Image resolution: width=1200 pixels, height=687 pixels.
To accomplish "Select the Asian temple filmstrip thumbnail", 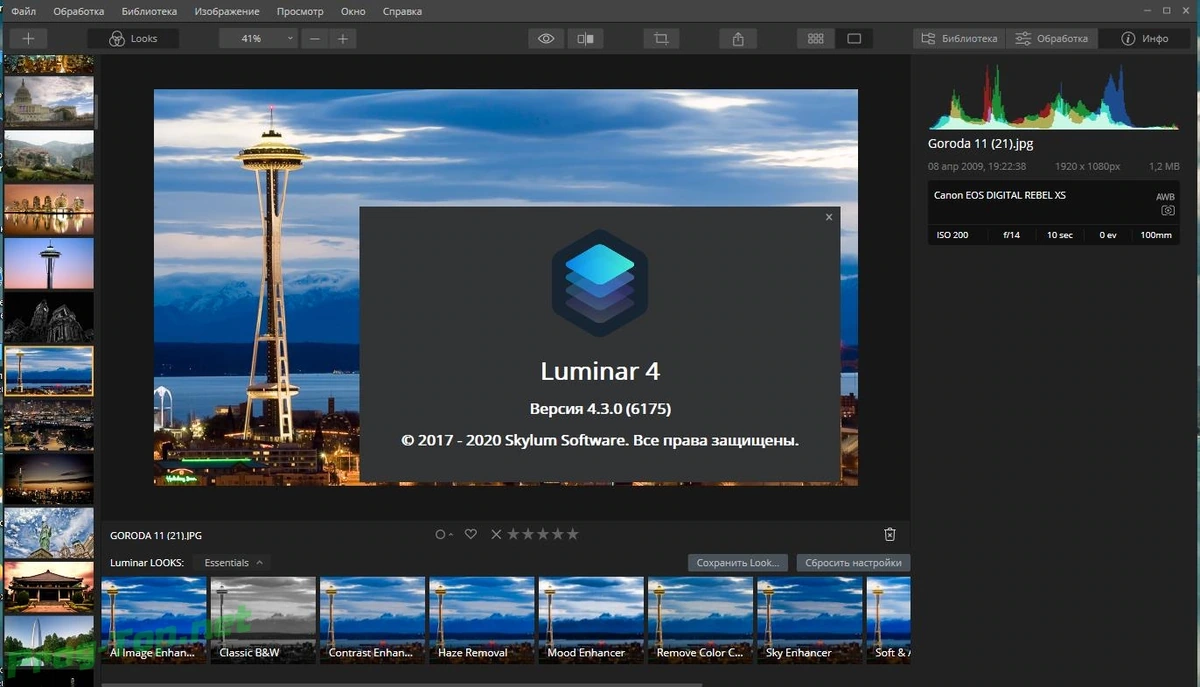I will 49,587.
